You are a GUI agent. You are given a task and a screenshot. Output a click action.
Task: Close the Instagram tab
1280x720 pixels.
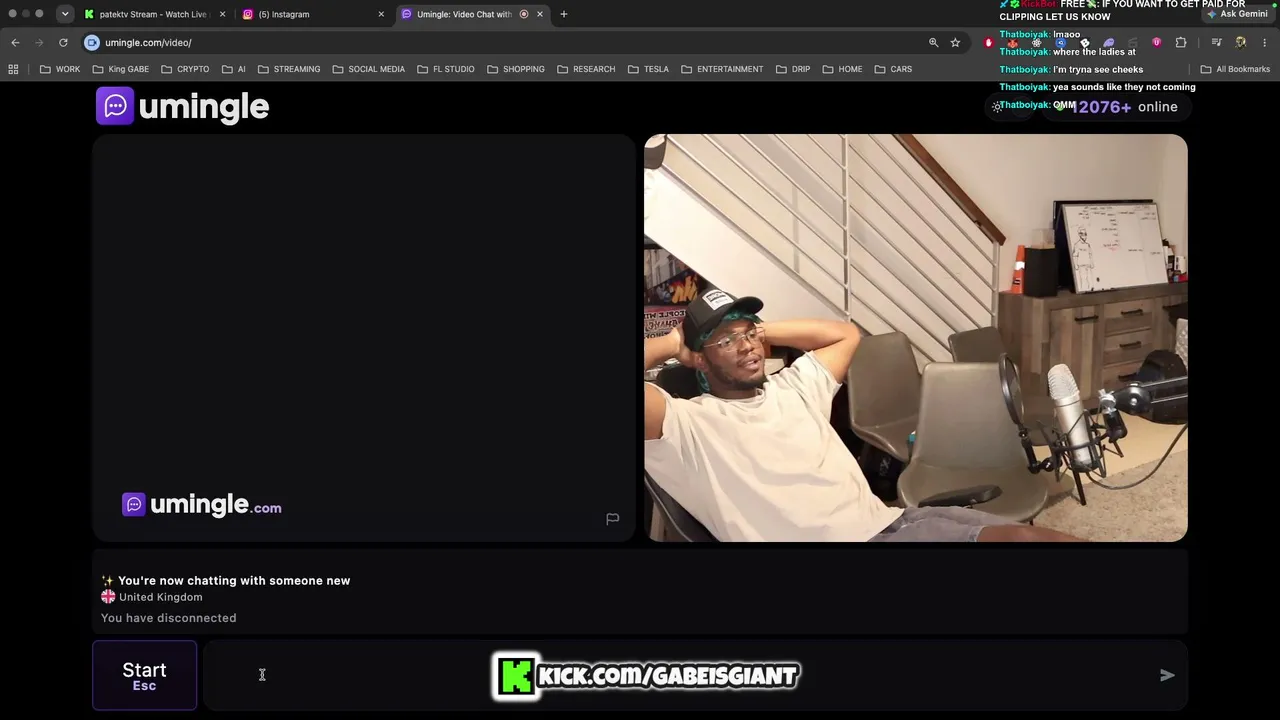coord(381,14)
